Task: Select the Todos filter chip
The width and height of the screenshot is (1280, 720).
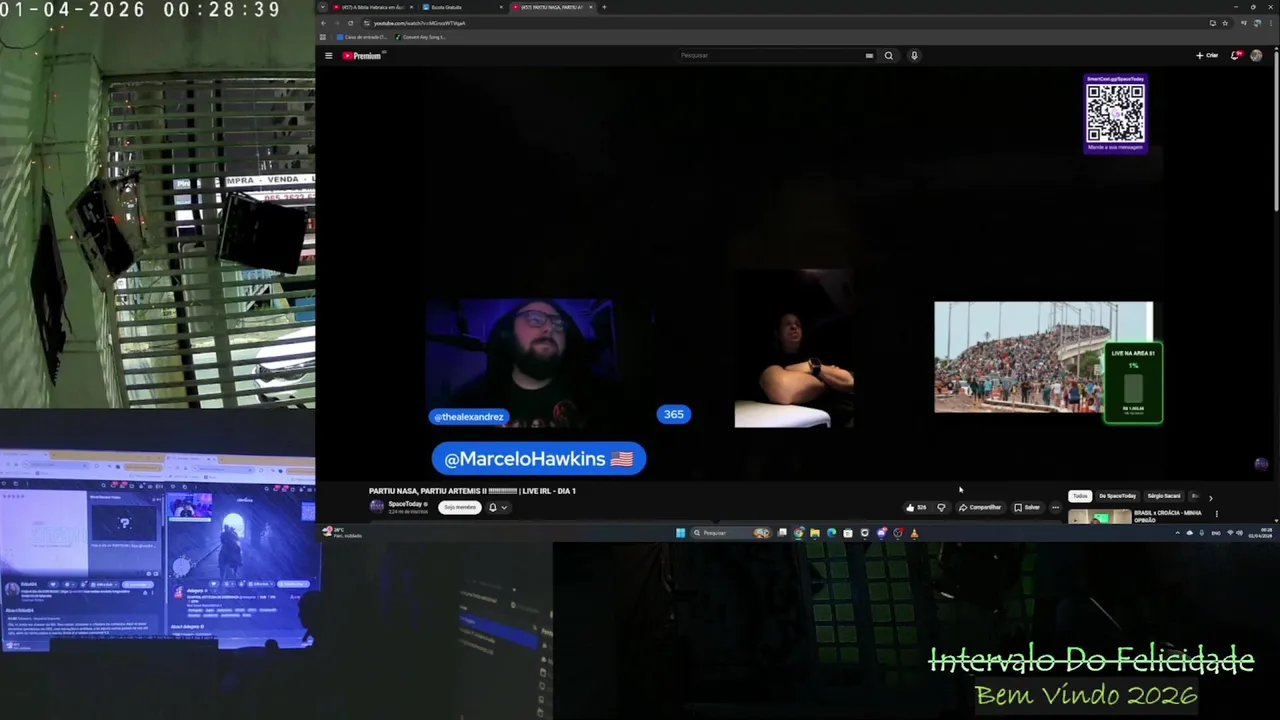Action: (x=1080, y=496)
